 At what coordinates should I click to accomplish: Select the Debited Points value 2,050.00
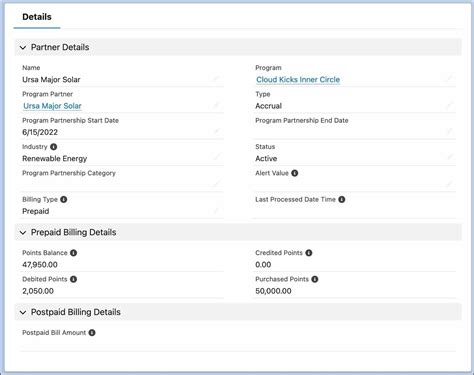click(38, 291)
